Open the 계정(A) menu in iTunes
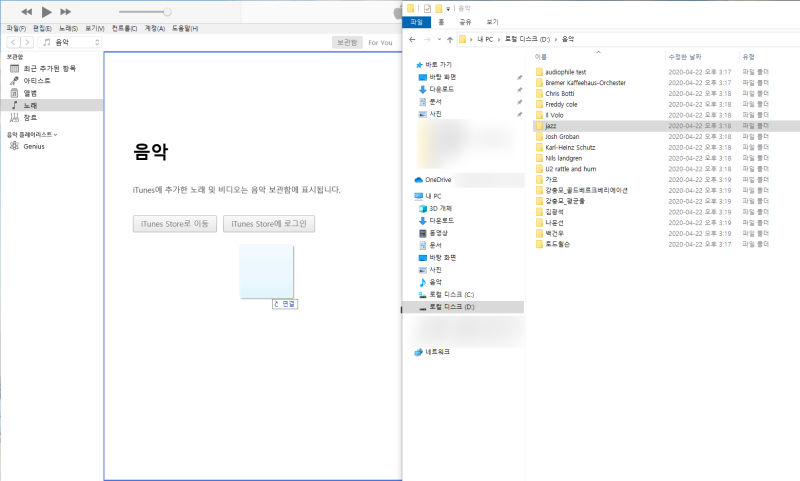Viewport: 800px width, 481px height. pyautogui.click(x=155, y=29)
